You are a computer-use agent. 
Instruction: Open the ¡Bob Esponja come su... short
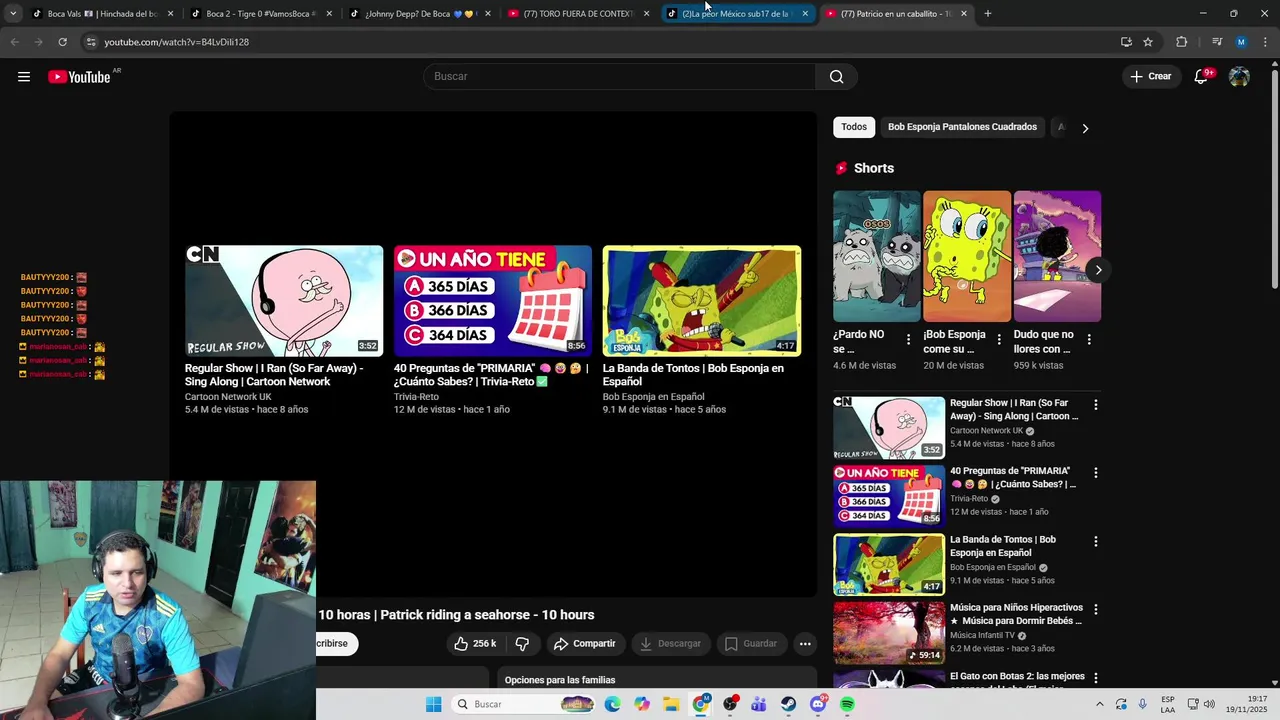point(967,256)
